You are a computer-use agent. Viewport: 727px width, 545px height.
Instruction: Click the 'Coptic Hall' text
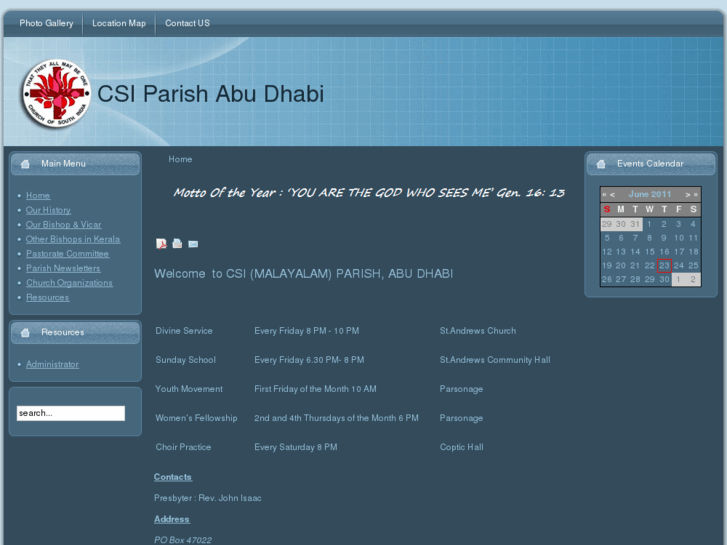click(x=461, y=447)
